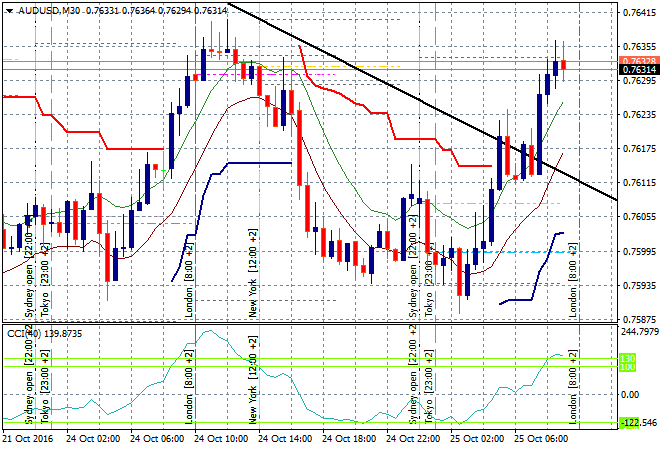This screenshot has height=450, width=660.
Task: Click New York [12:00 +2] label in CCI pane
Action: coord(253,380)
